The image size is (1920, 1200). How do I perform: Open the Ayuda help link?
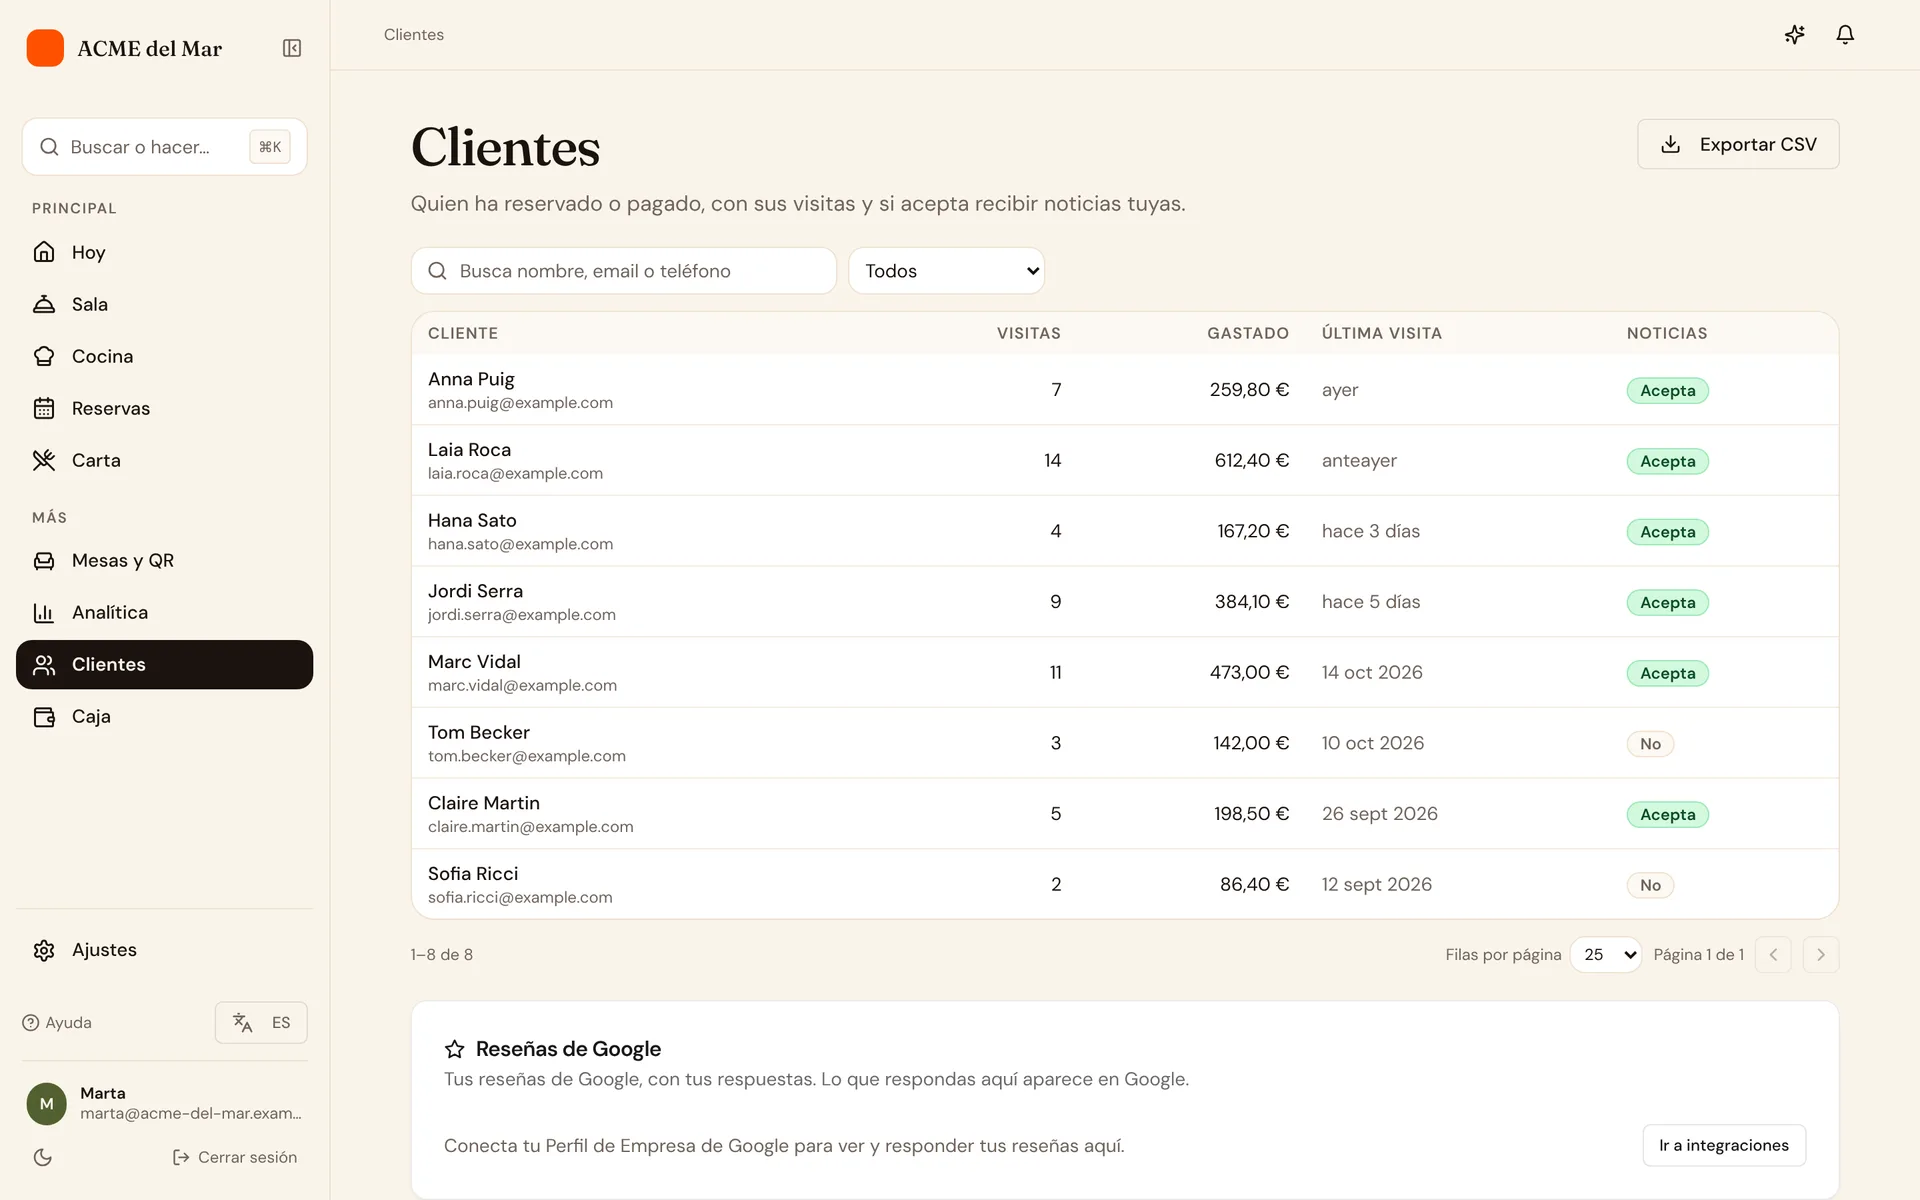click(x=57, y=1022)
